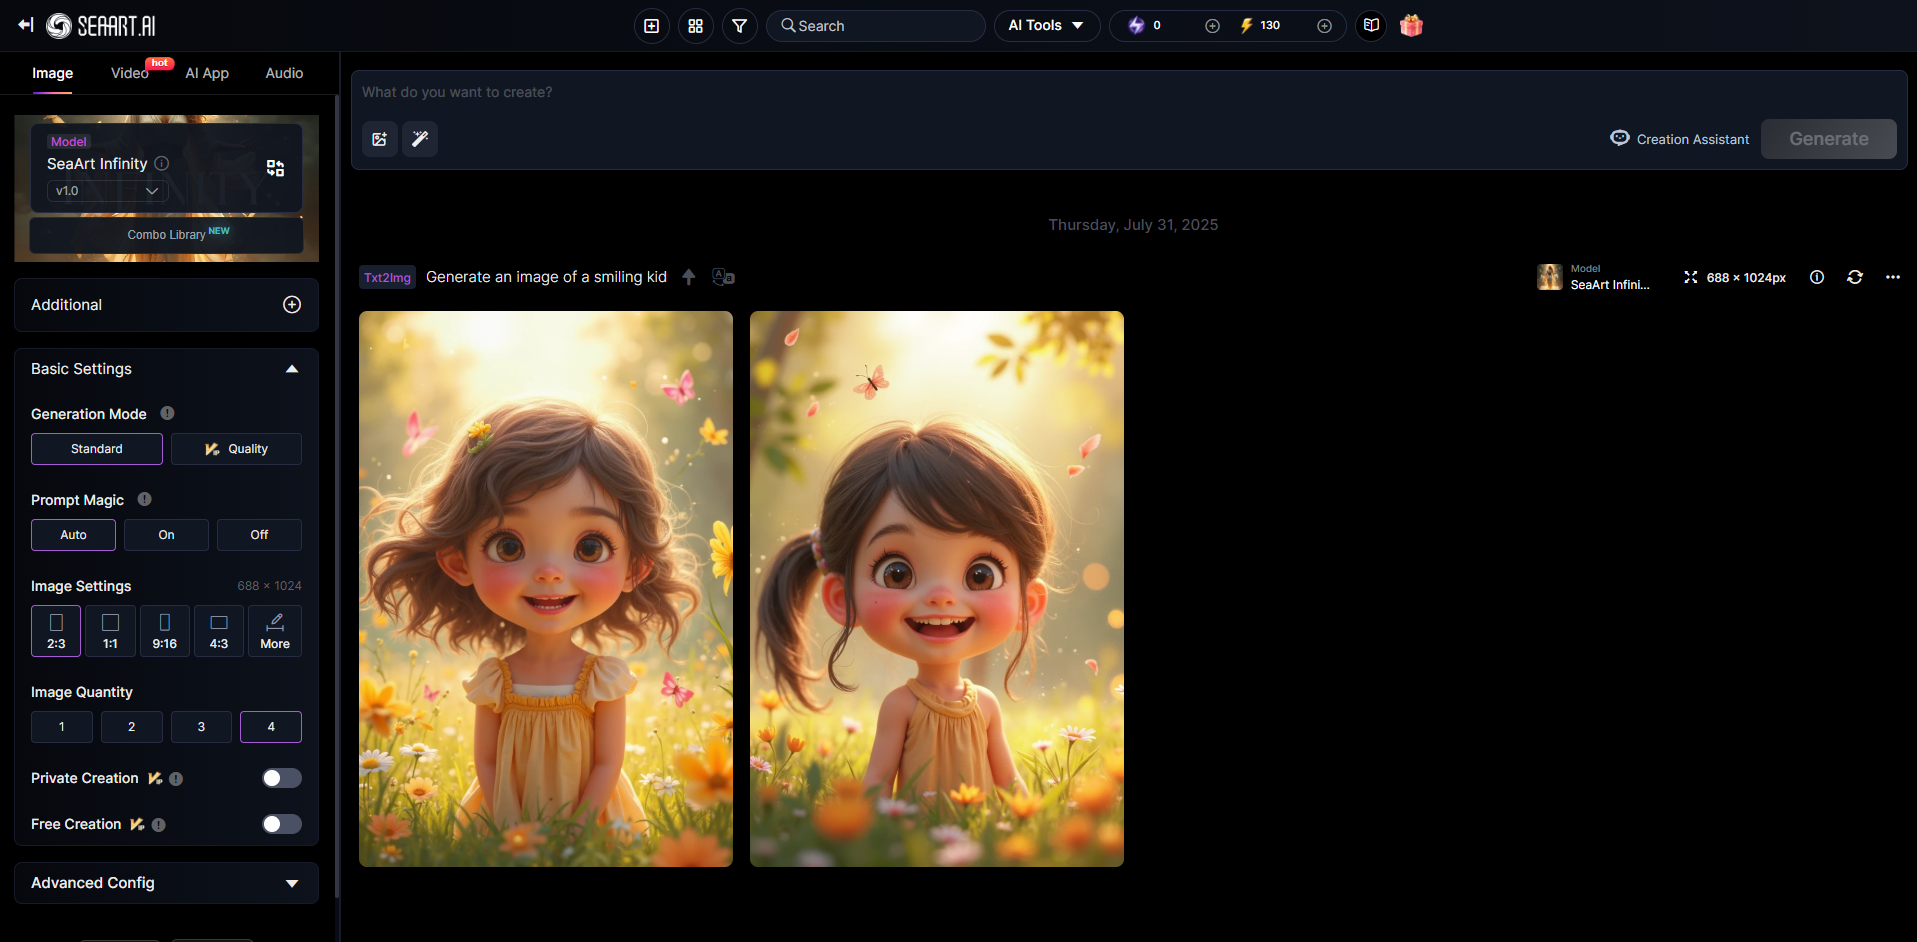Turn on the Free Creation switch
This screenshot has width=1917, height=942.
pyautogui.click(x=281, y=824)
